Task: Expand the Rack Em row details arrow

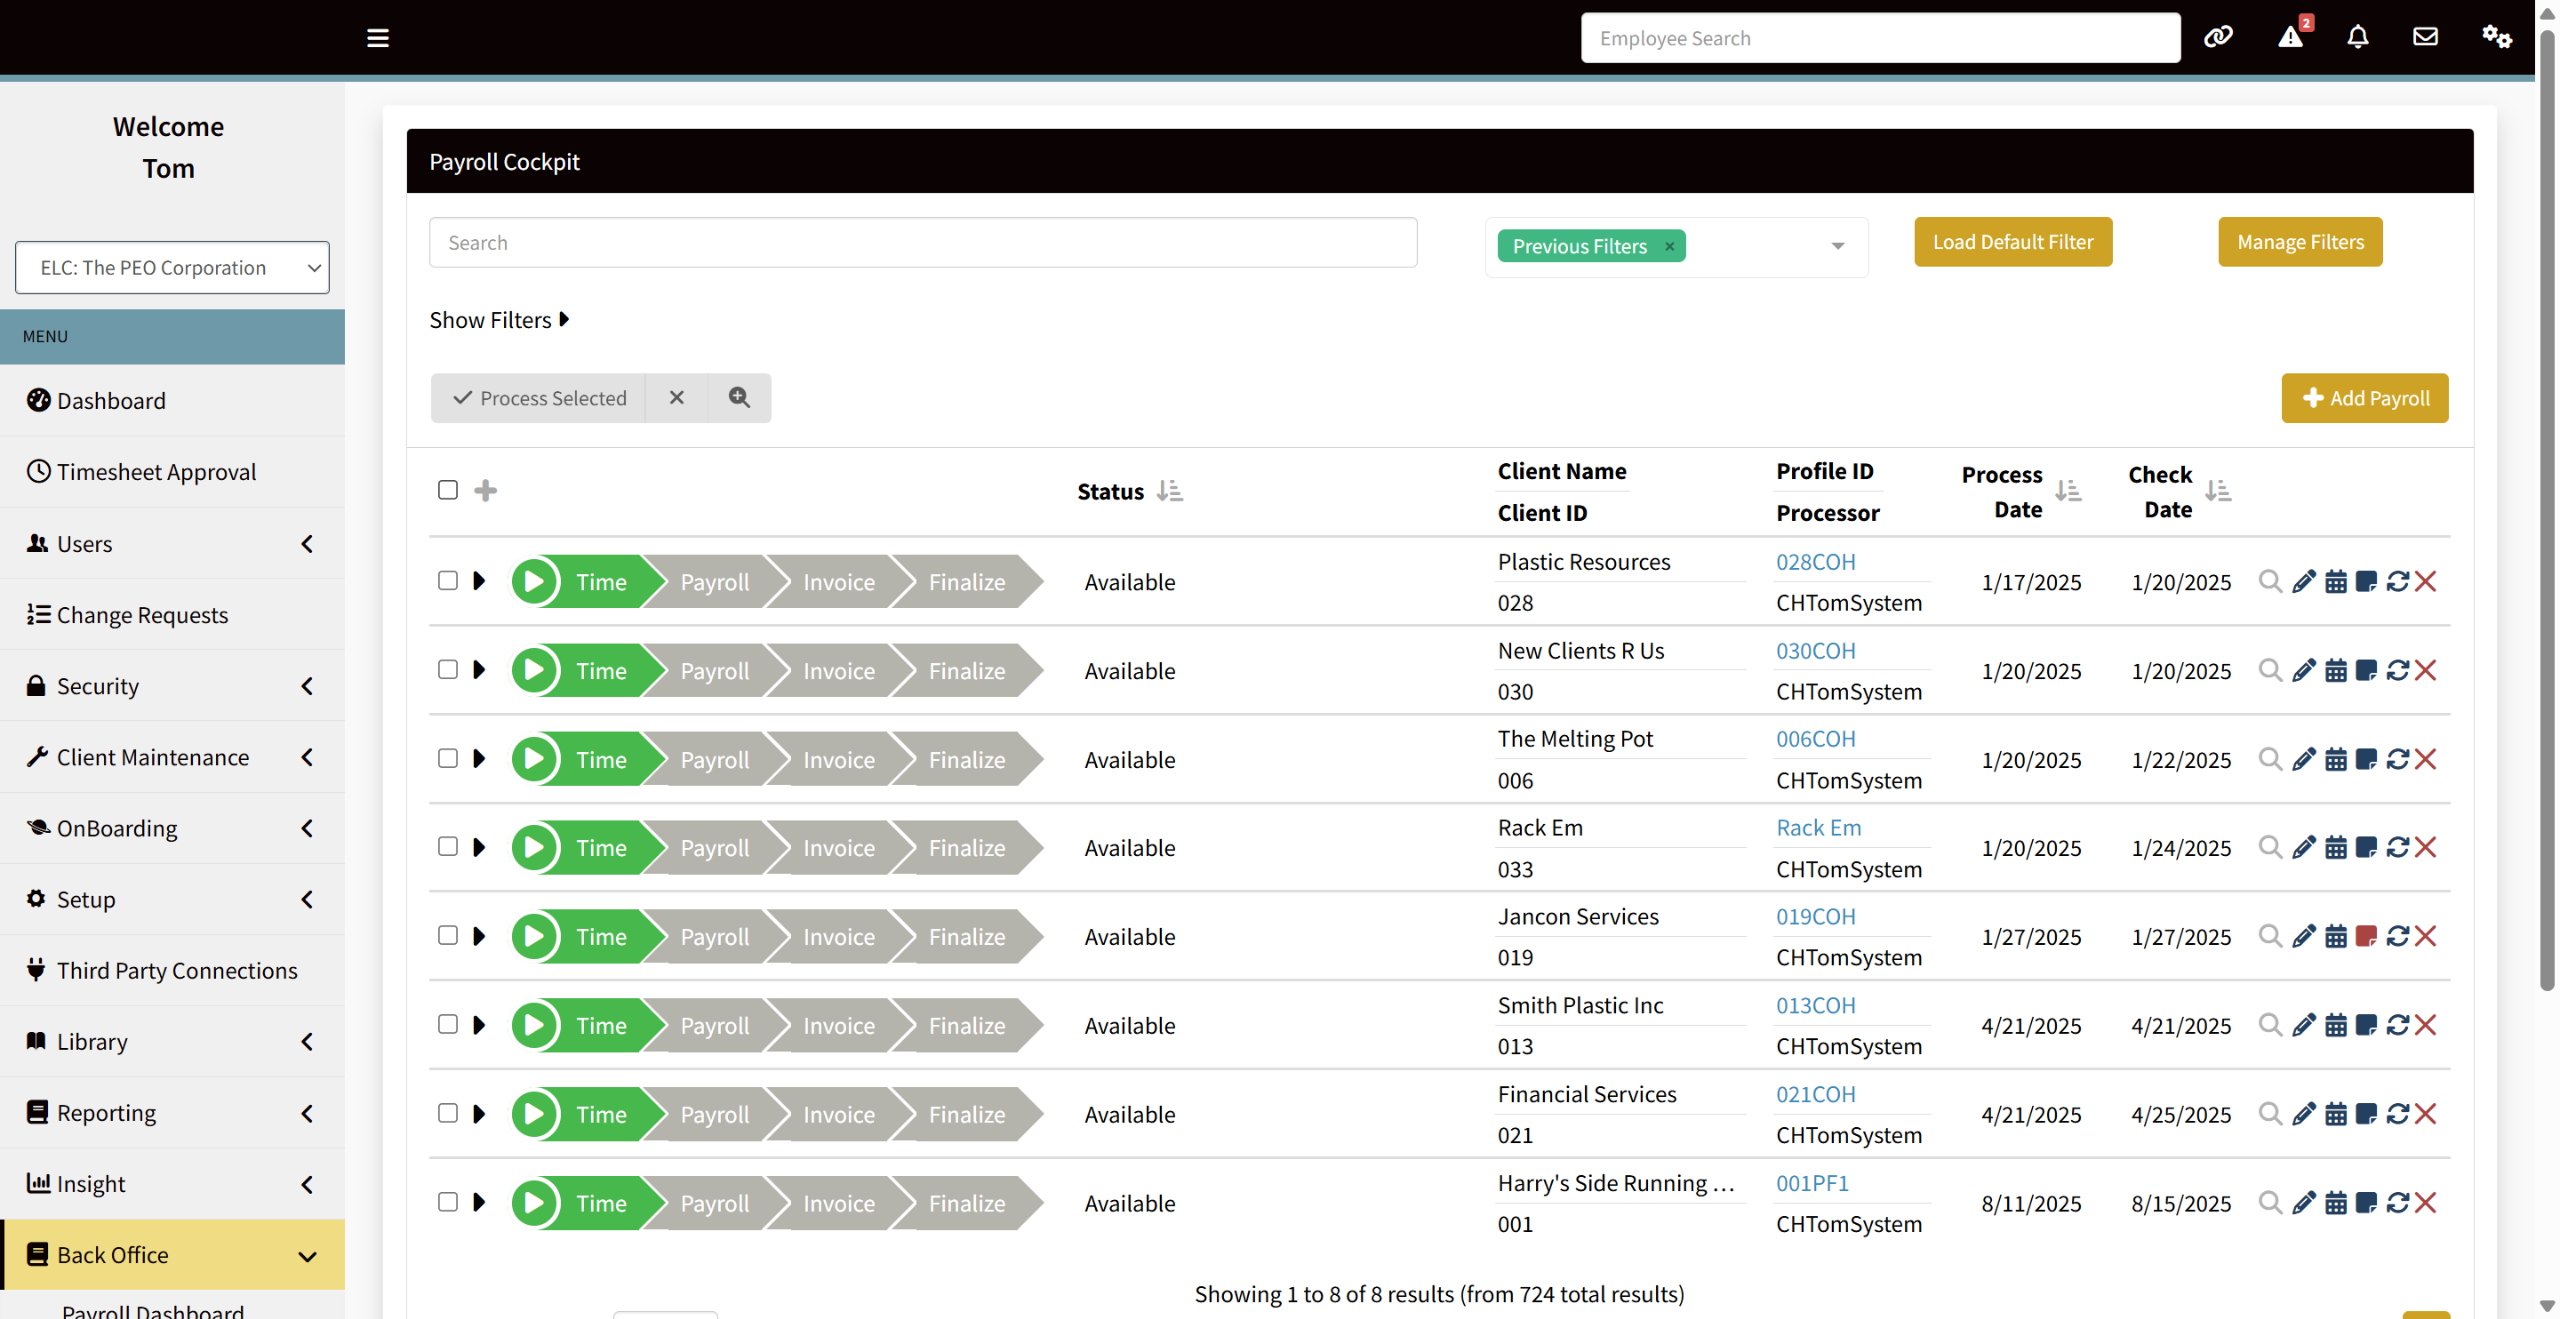Action: click(479, 847)
